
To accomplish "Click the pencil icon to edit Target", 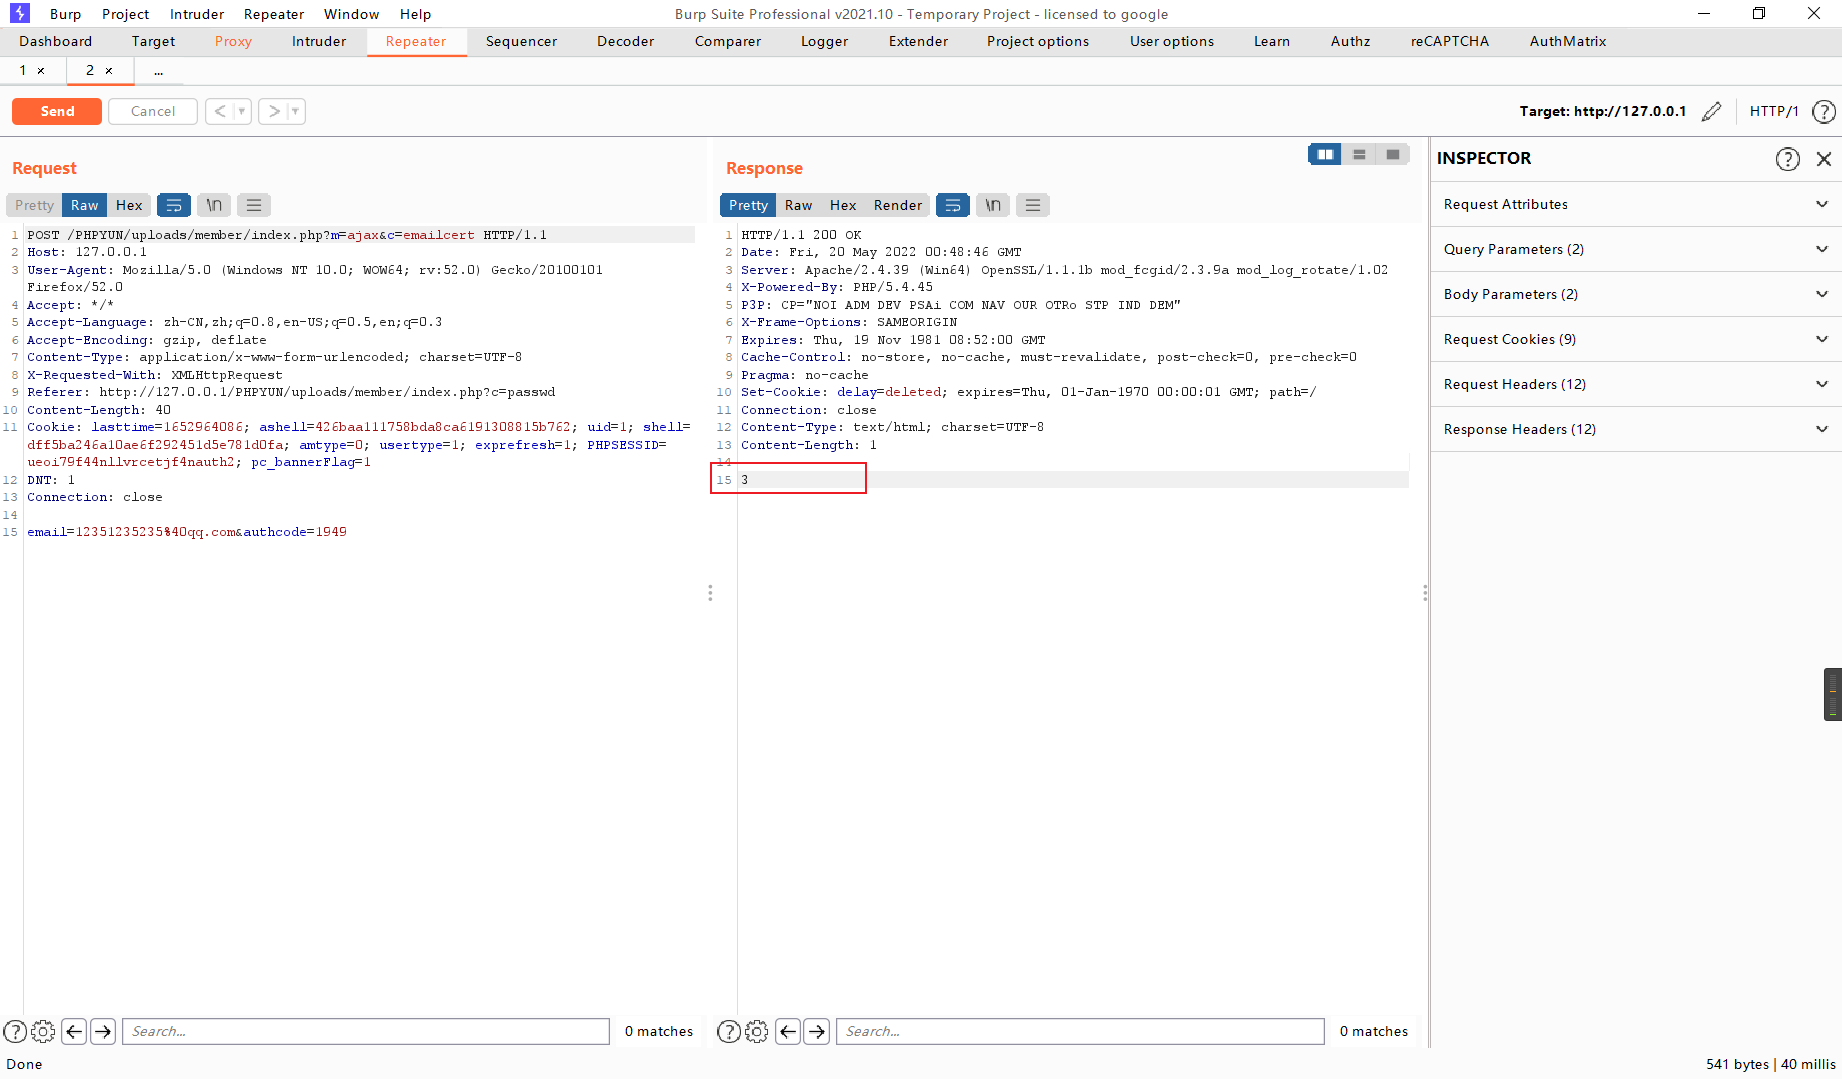I will [x=1712, y=111].
